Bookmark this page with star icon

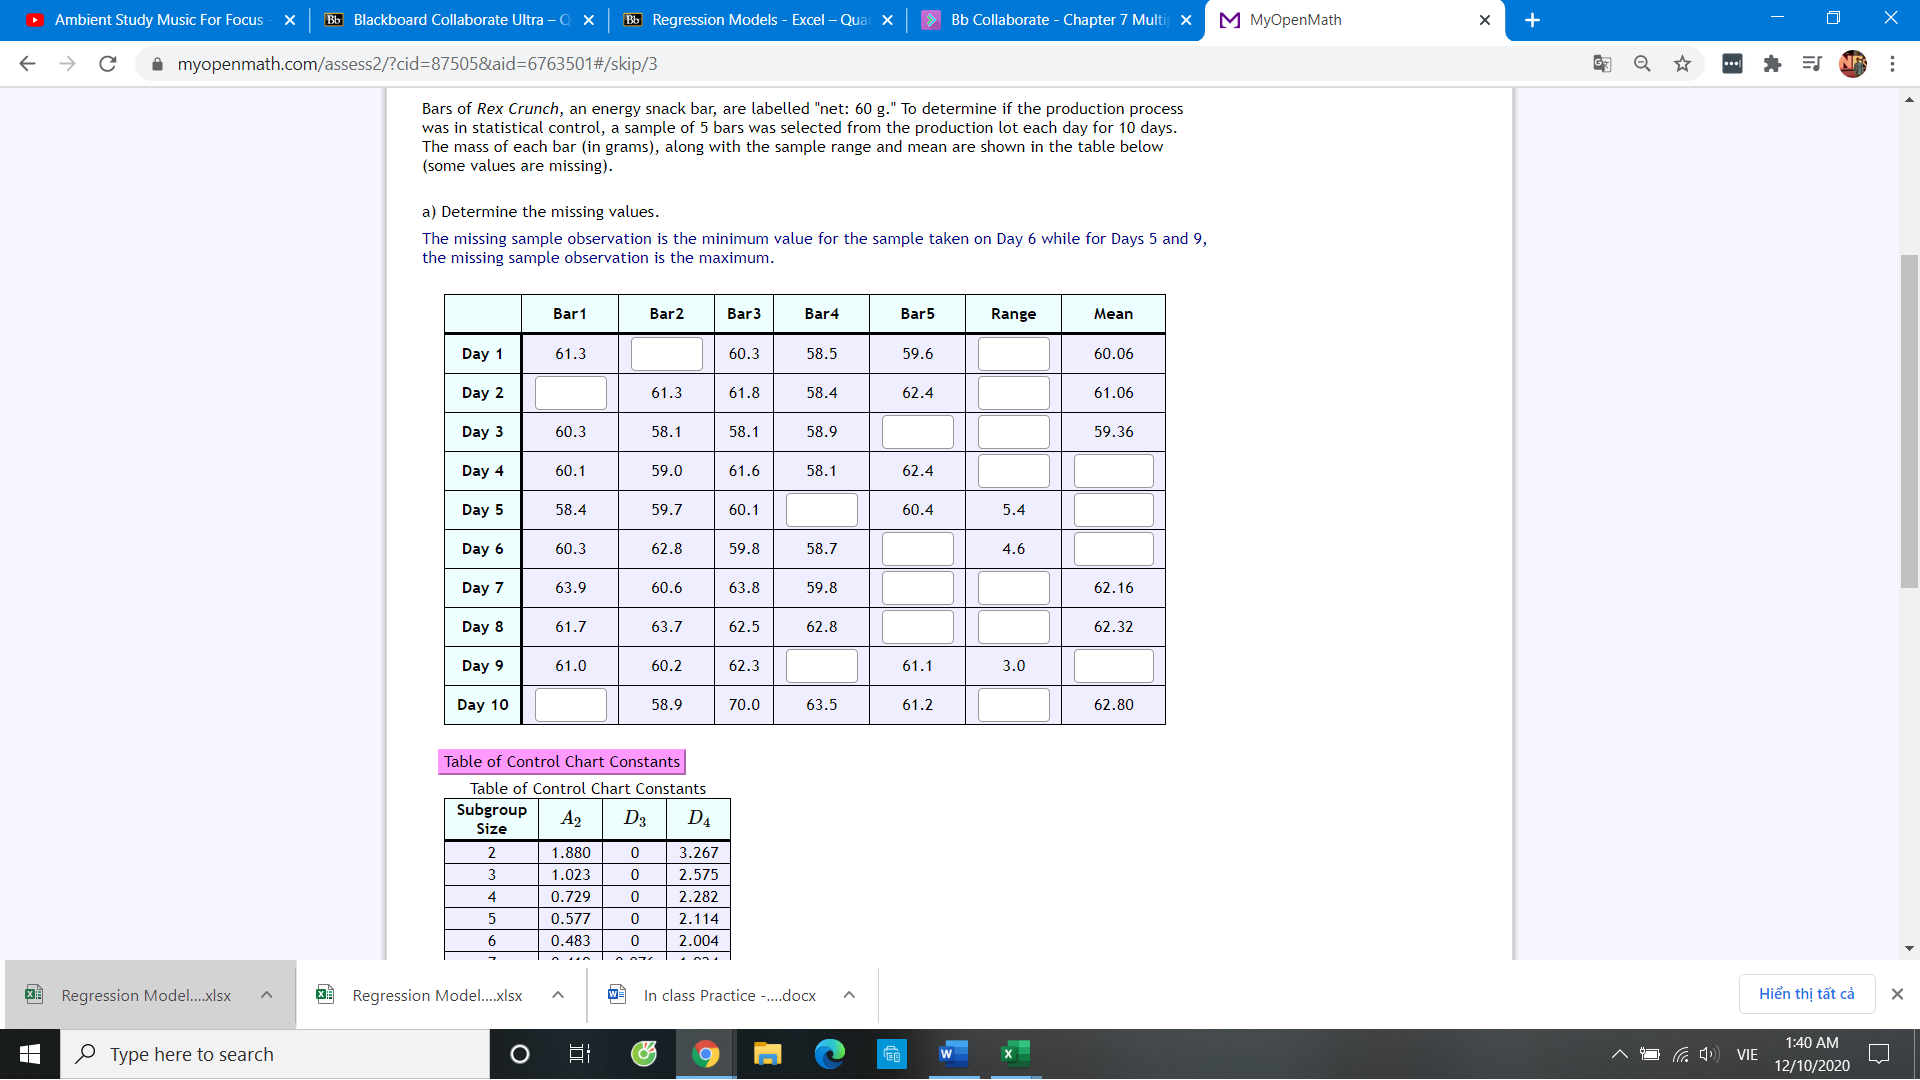point(1682,64)
